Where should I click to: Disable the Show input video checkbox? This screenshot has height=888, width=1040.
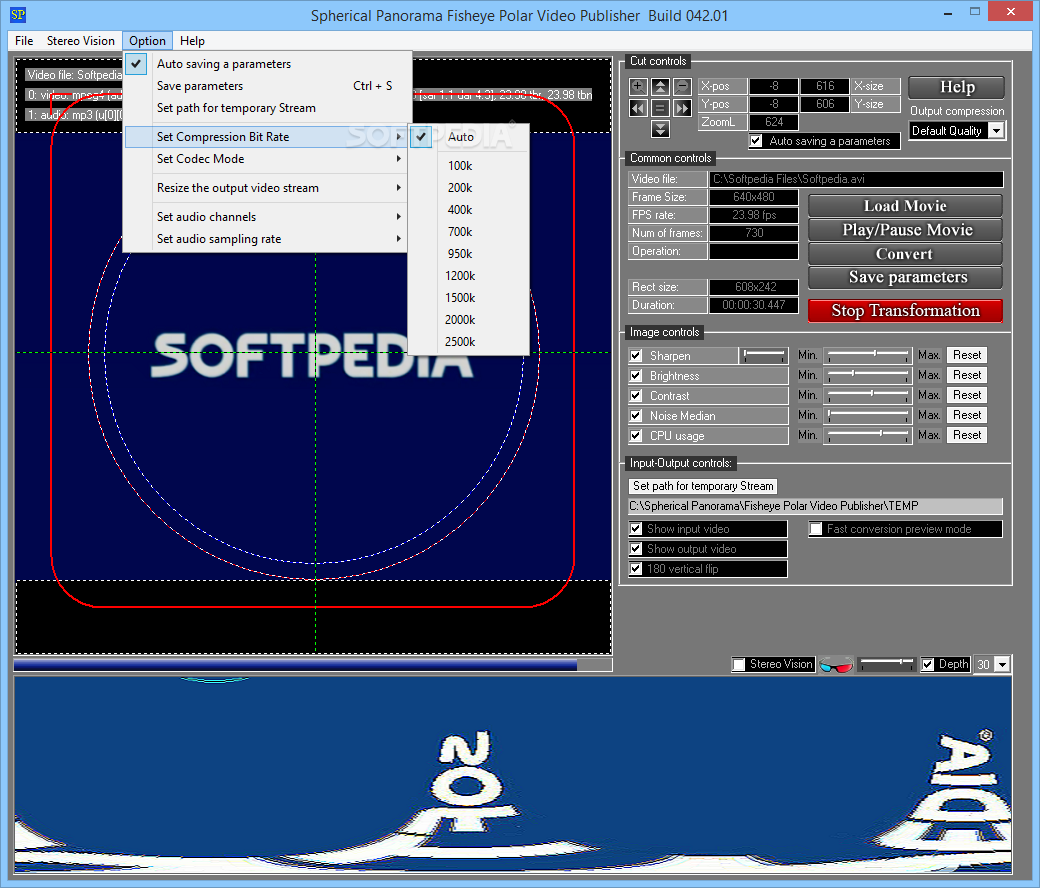635,529
